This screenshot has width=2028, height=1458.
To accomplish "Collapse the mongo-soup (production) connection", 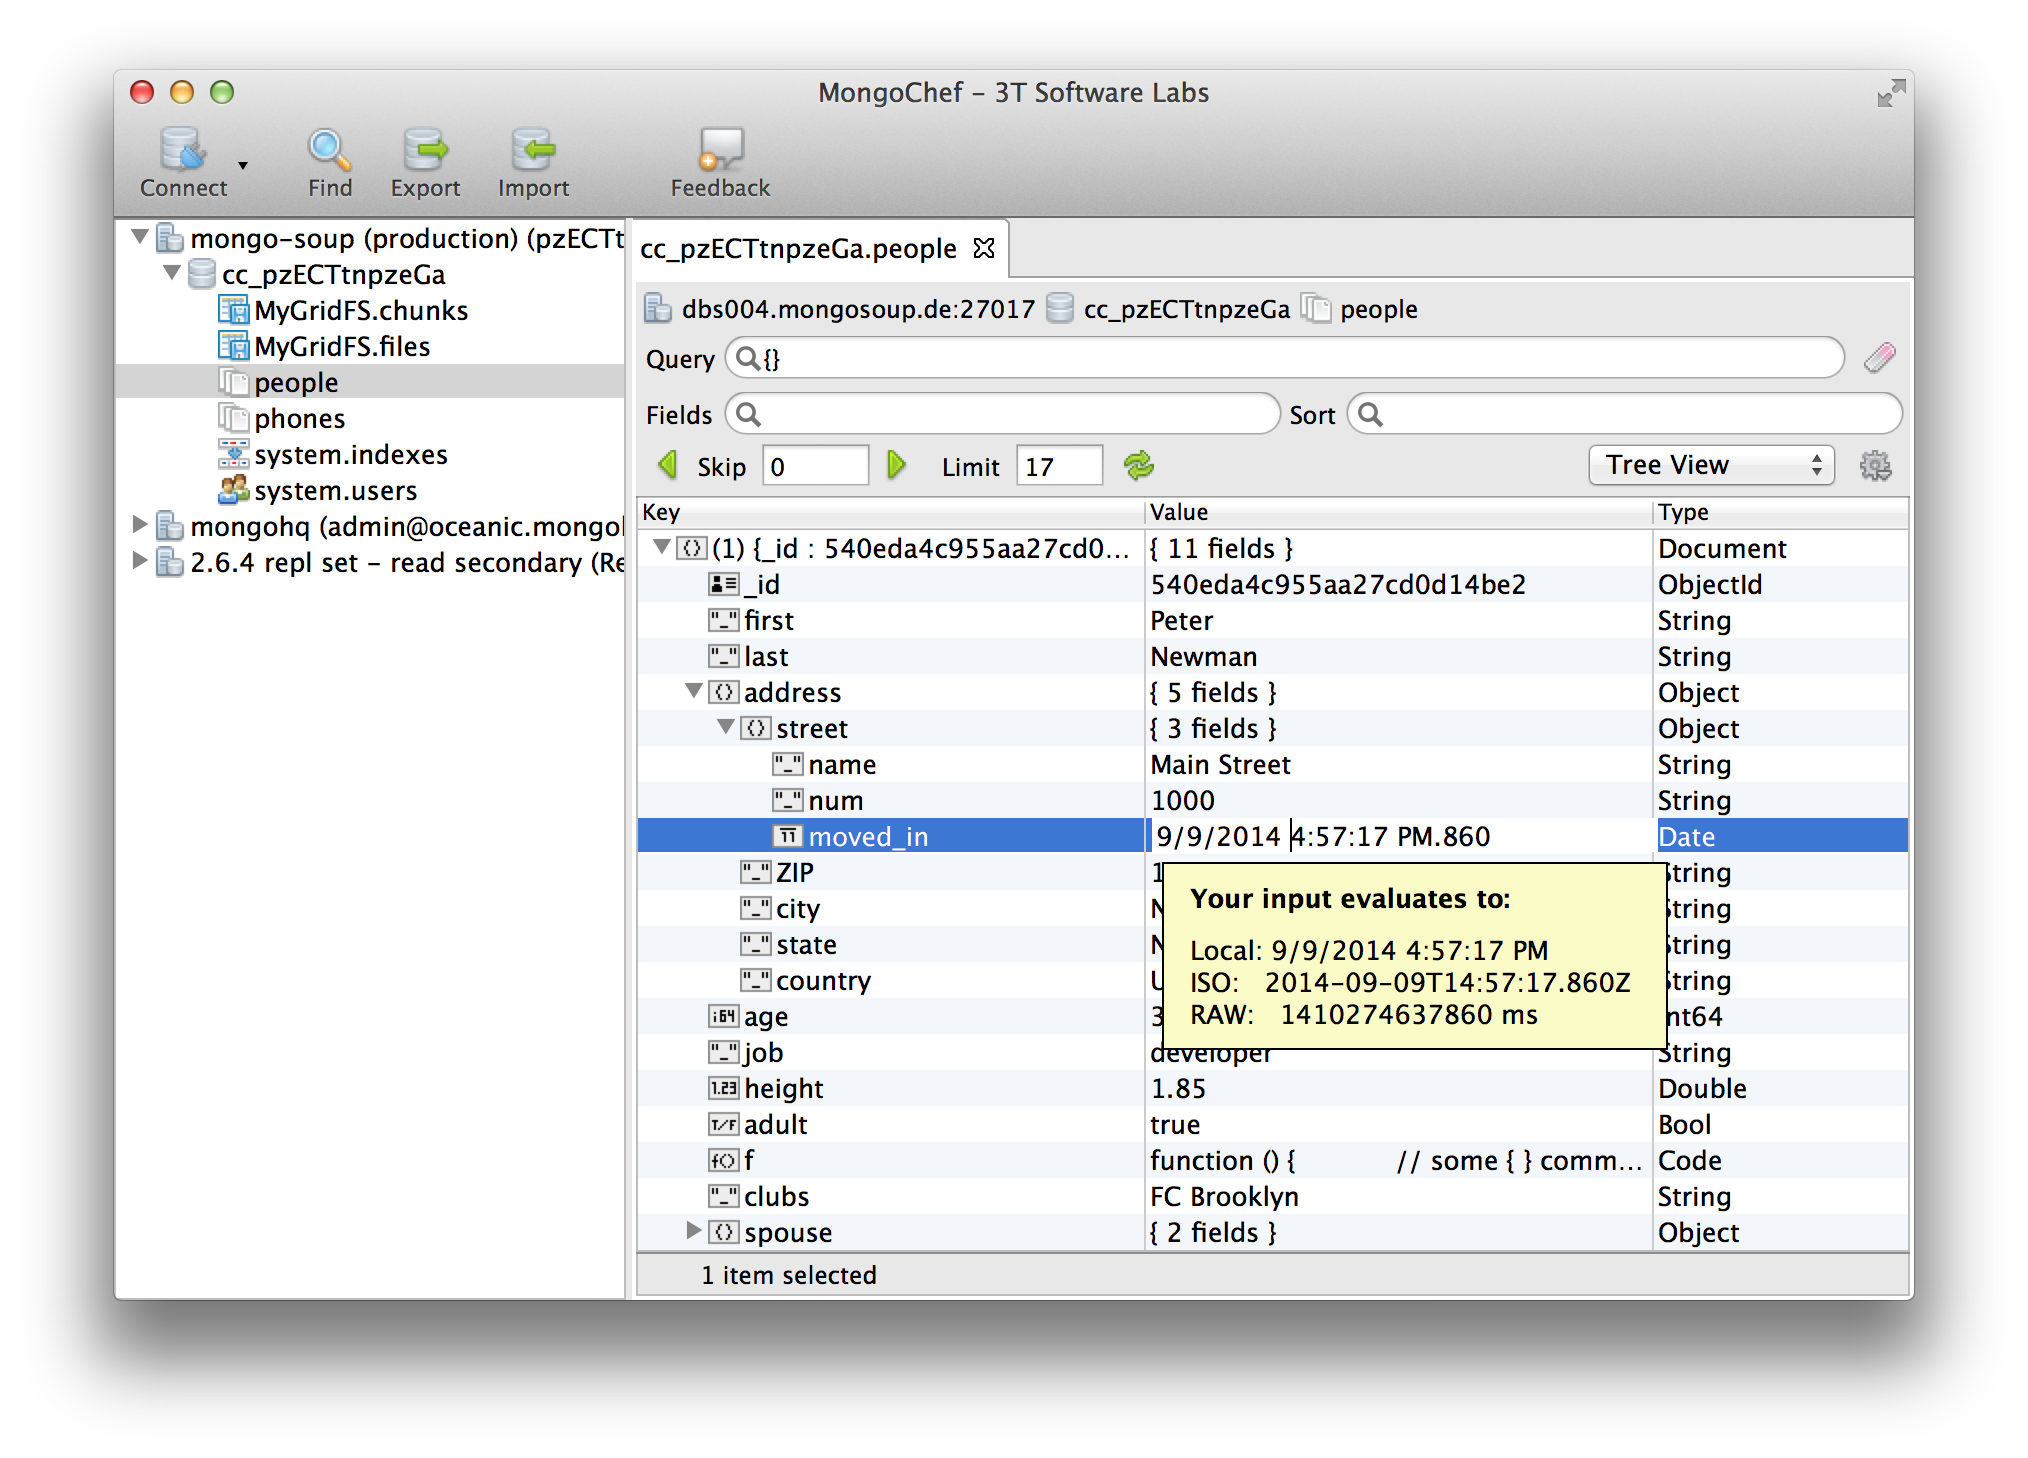I will [x=140, y=238].
